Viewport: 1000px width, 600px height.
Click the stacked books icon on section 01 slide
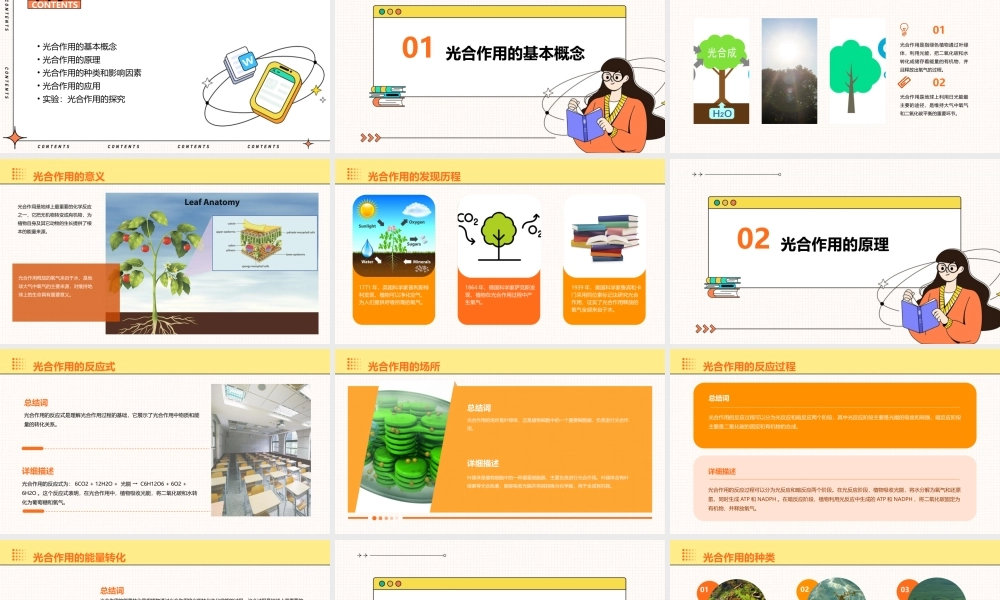click(387, 96)
